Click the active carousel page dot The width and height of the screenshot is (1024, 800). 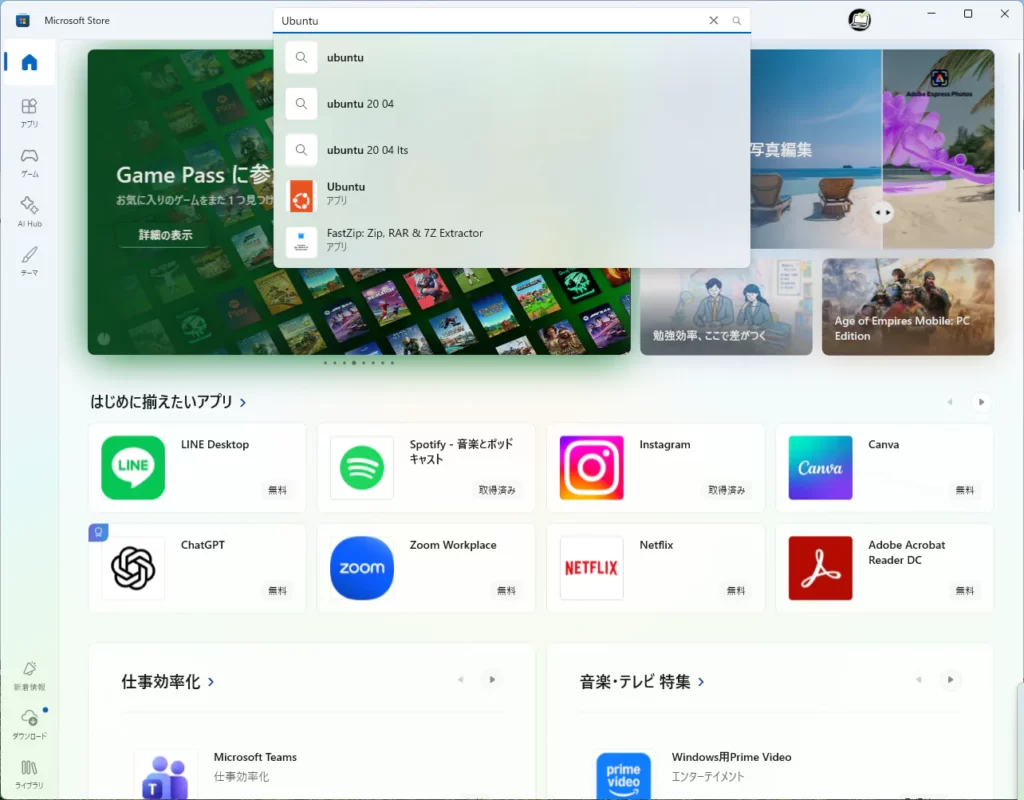[x=354, y=362]
